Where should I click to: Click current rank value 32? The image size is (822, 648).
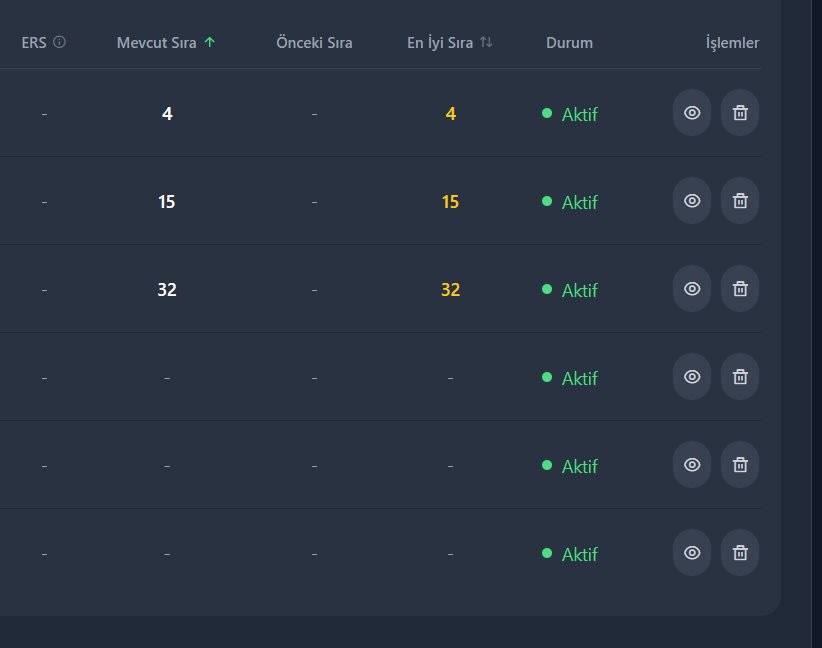(167, 290)
